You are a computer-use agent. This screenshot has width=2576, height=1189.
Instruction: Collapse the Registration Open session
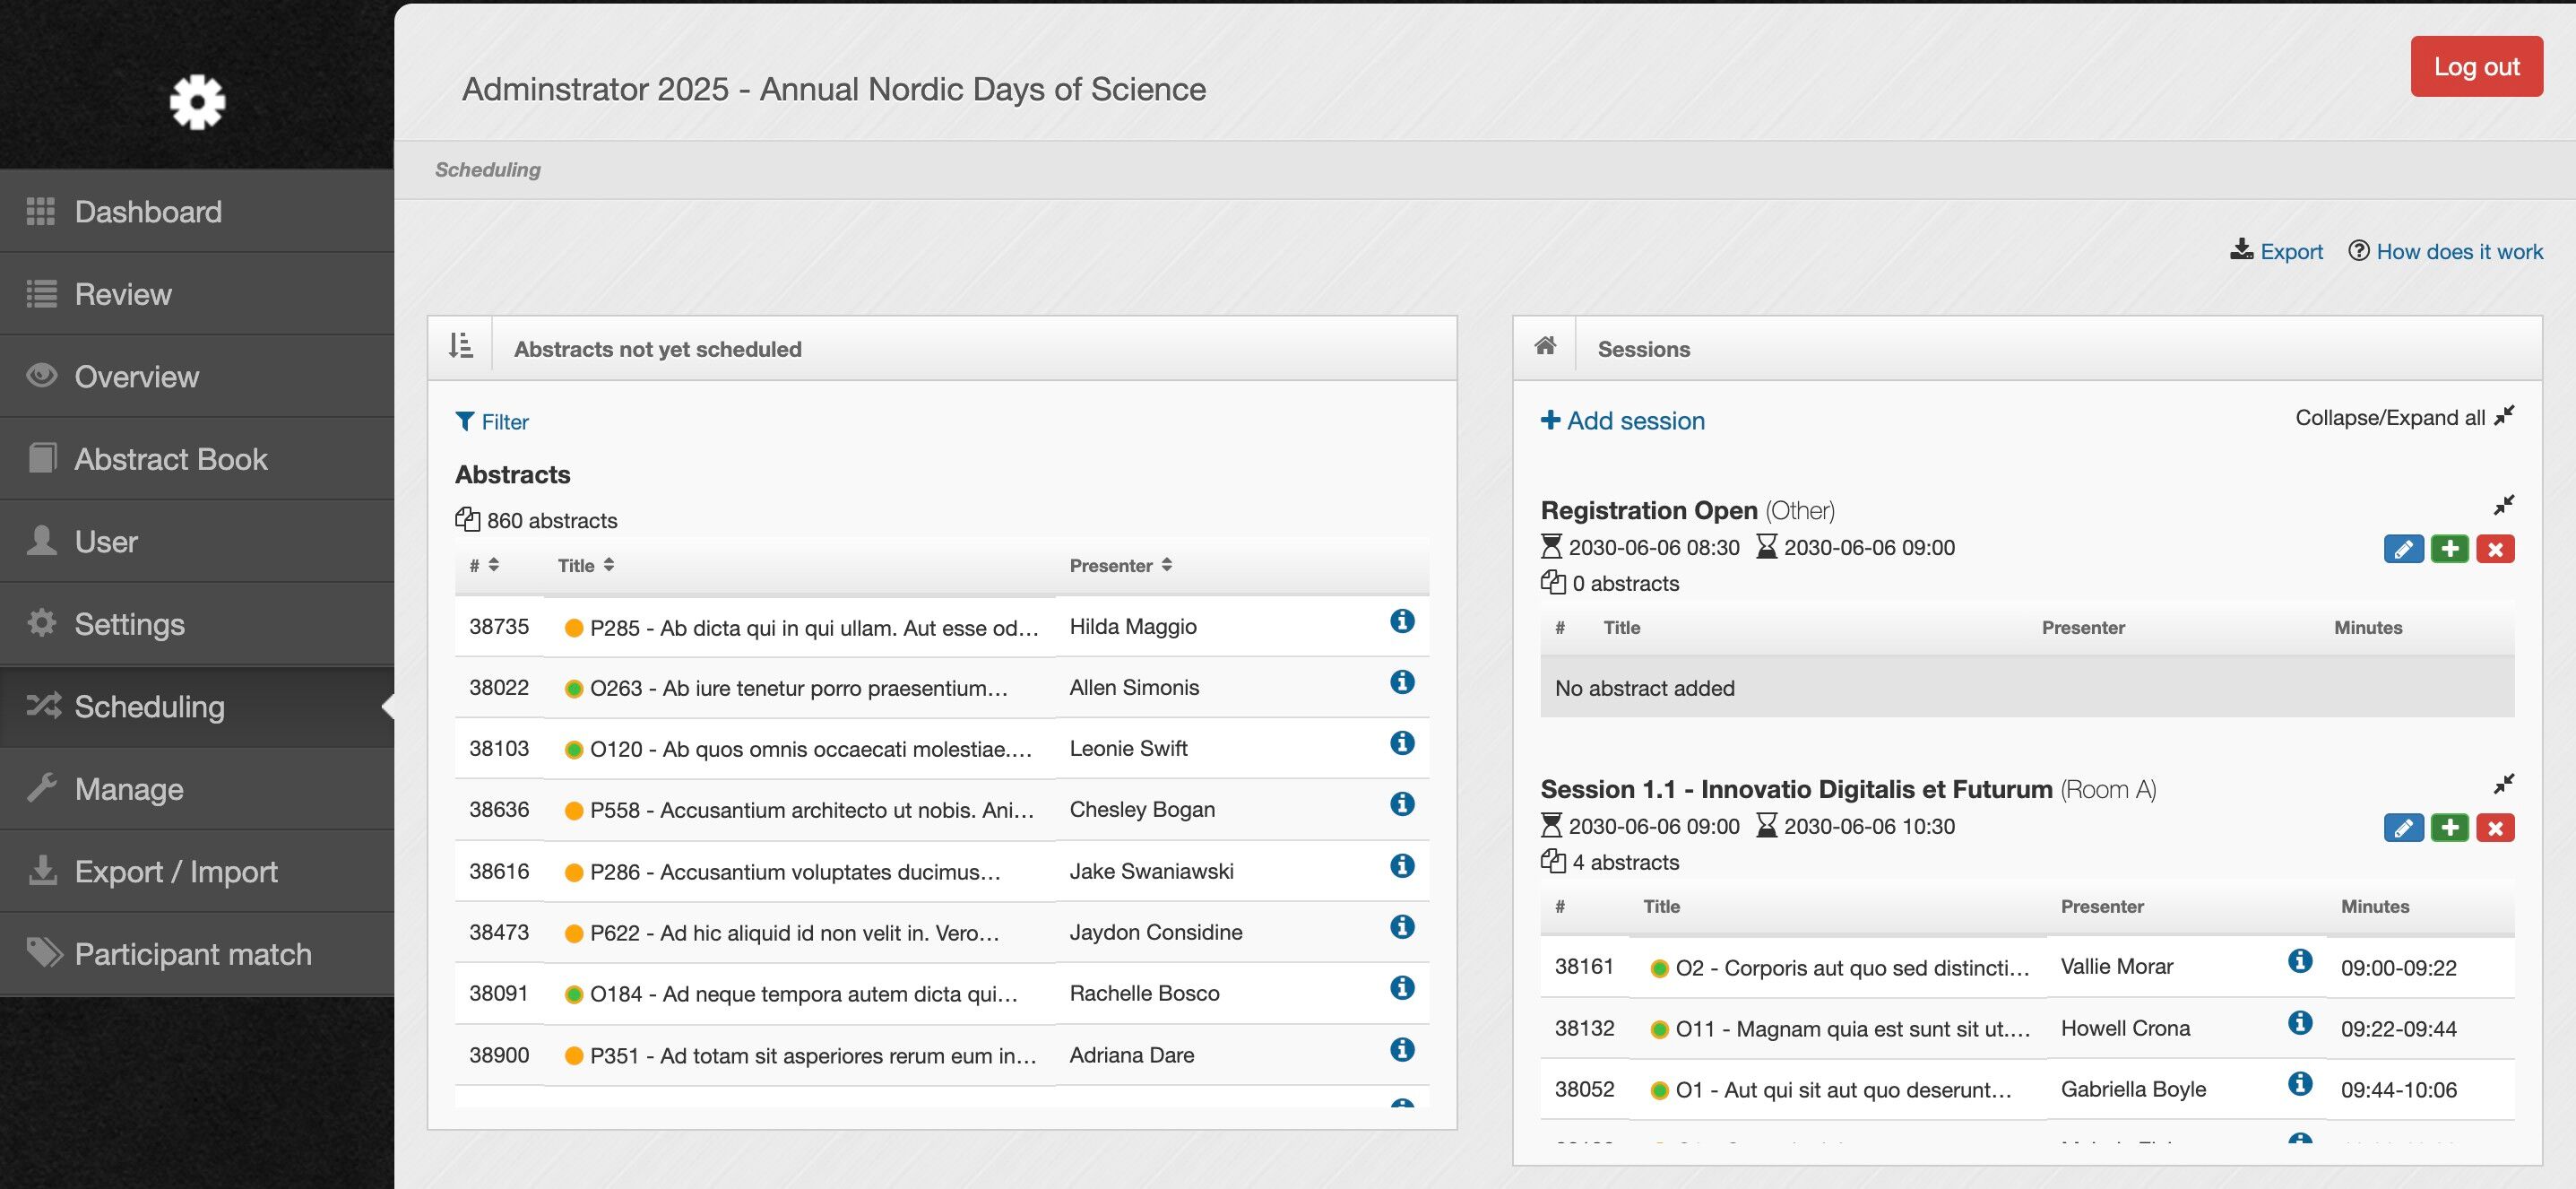tap(2503, 506)
